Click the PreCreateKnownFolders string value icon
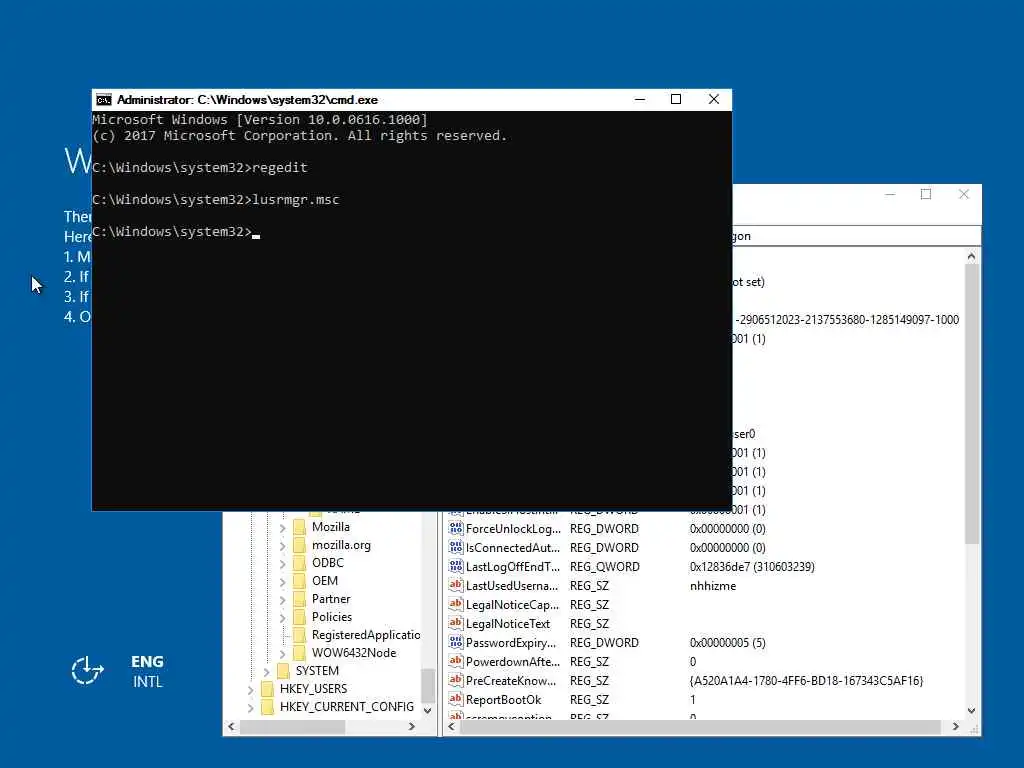 [456, 680]
